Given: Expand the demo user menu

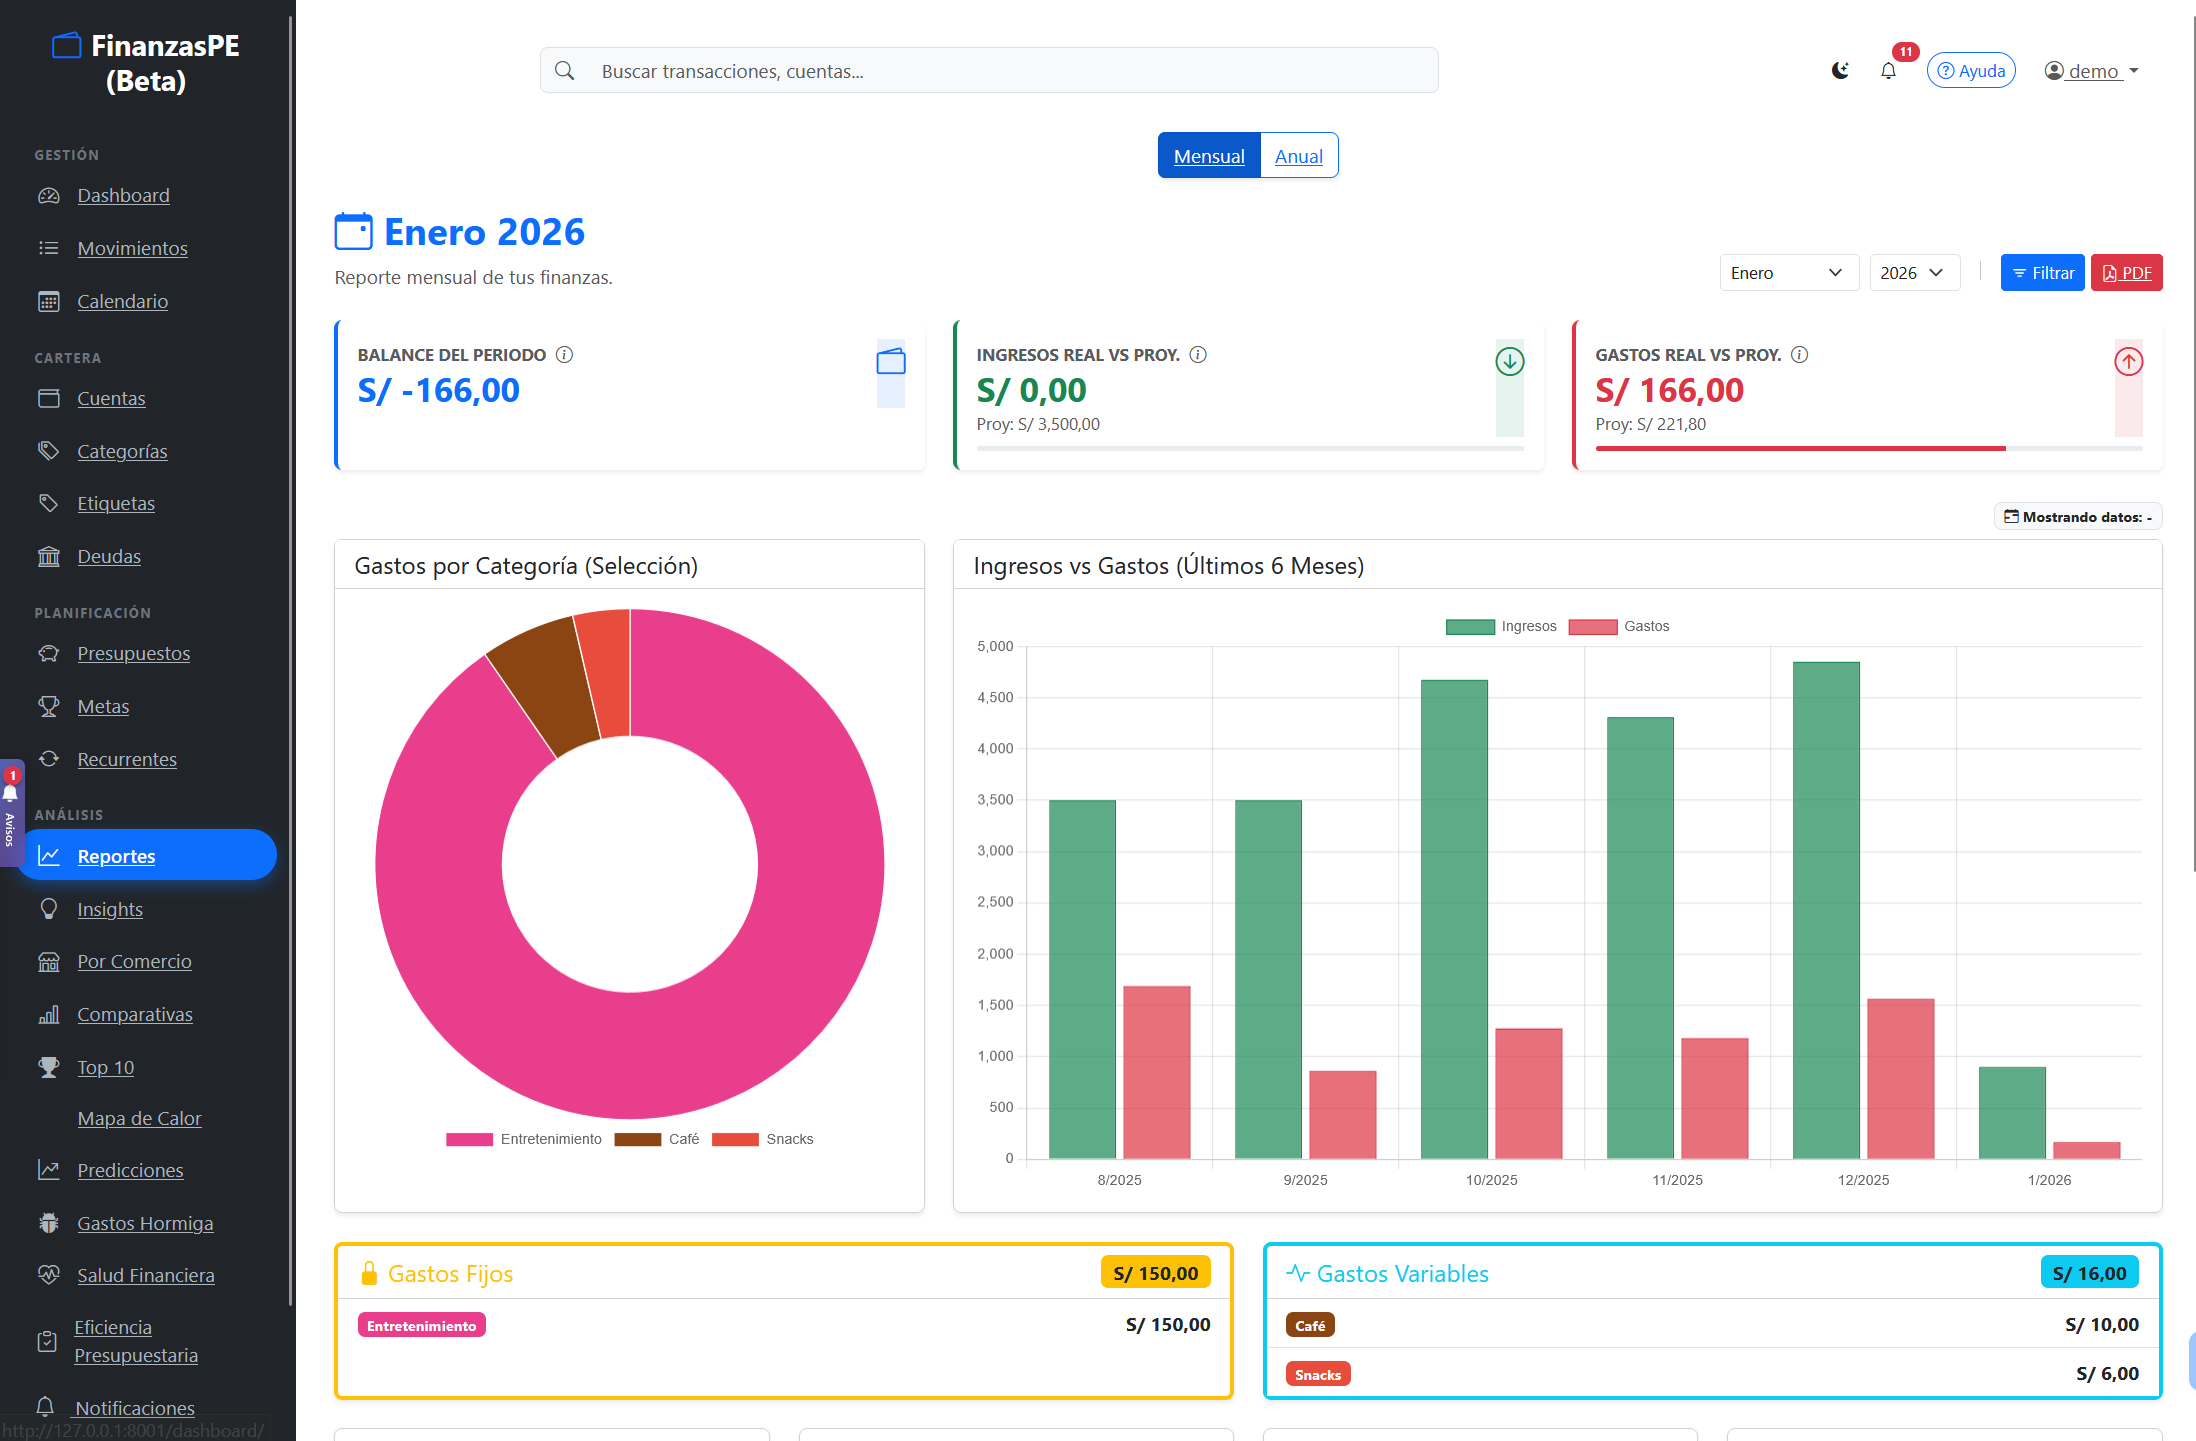Looking at the screenshot, I should coord(2091,71).
